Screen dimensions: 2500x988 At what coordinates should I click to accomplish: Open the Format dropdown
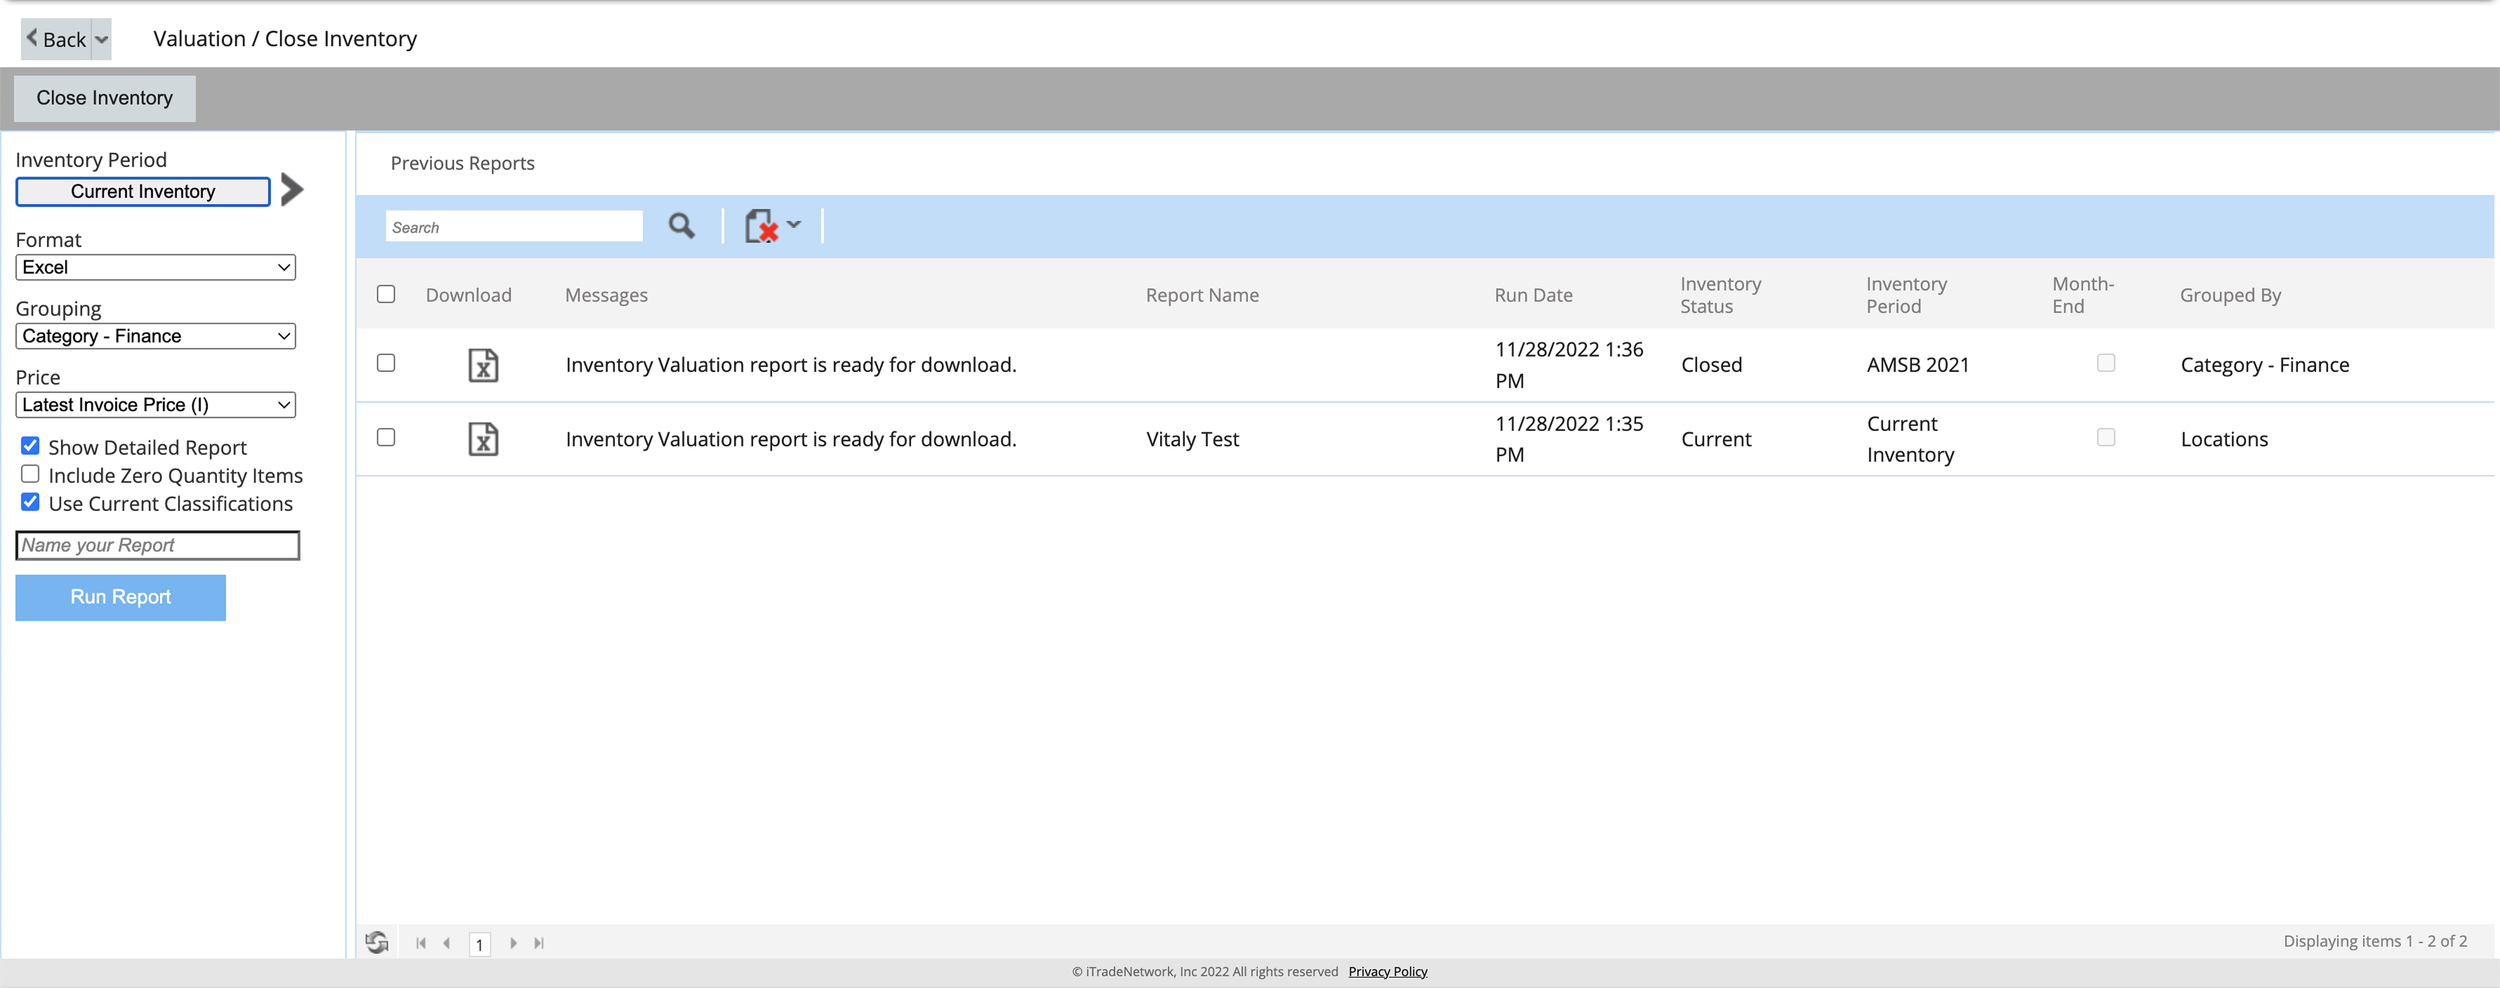(156, 267)
